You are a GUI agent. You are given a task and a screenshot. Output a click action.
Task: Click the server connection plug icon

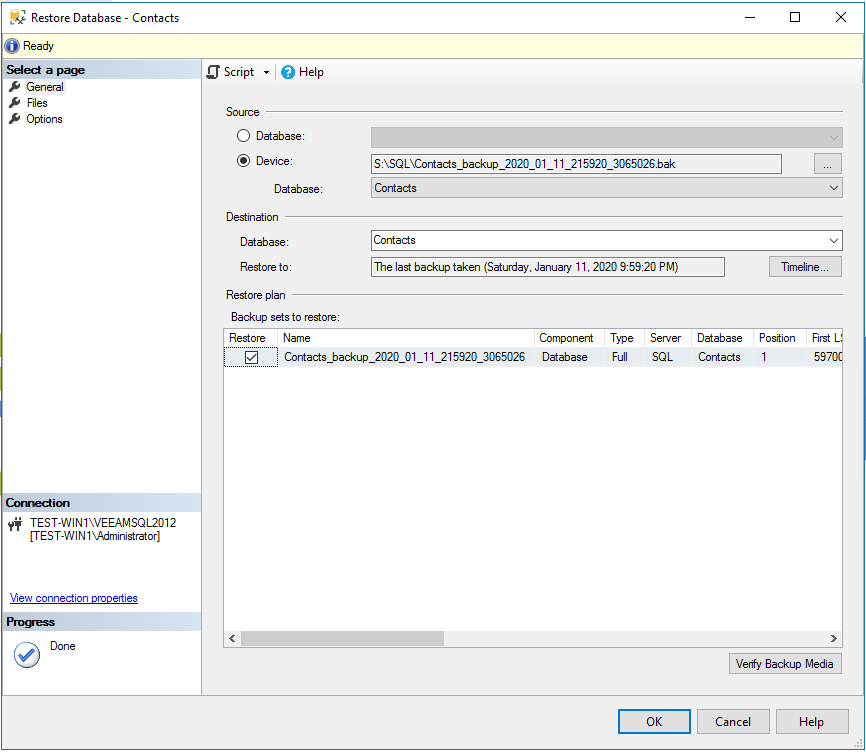pyautogui.click(x=15, y=523)
